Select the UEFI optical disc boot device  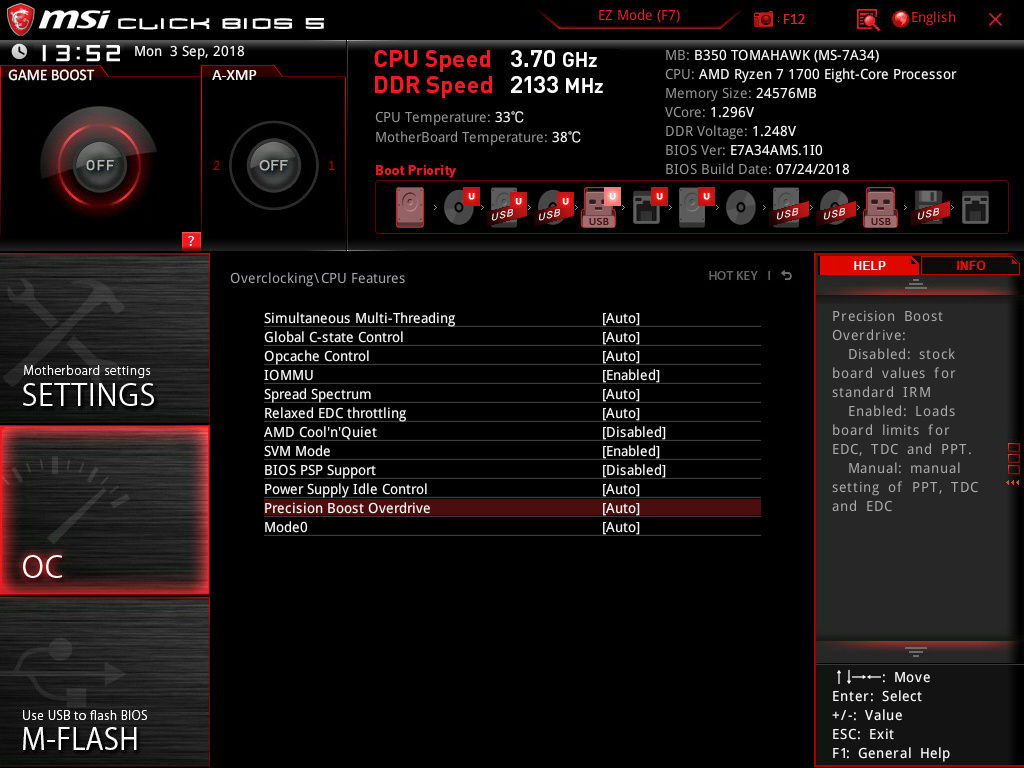point(460,208)
